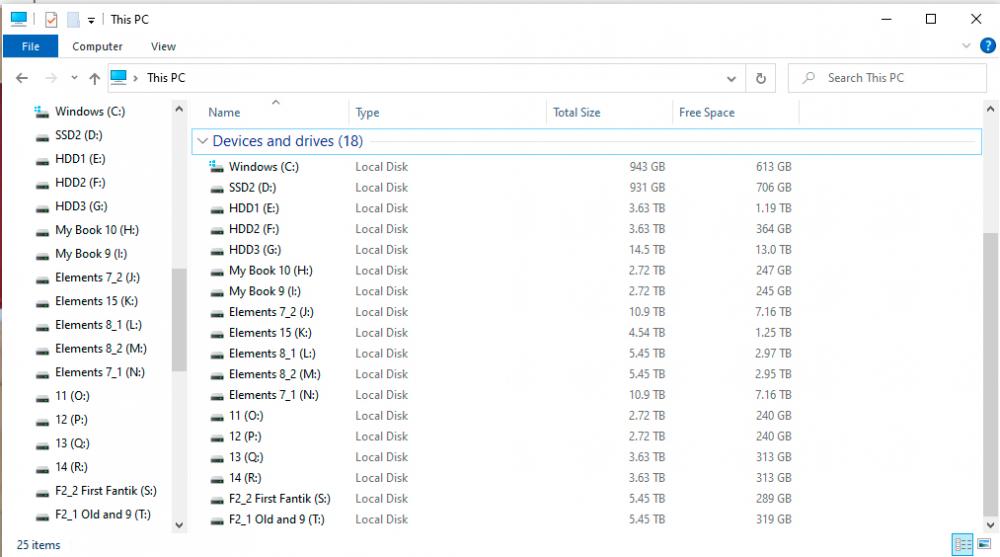Click the This PC icon in title bar

pos(18,19)
